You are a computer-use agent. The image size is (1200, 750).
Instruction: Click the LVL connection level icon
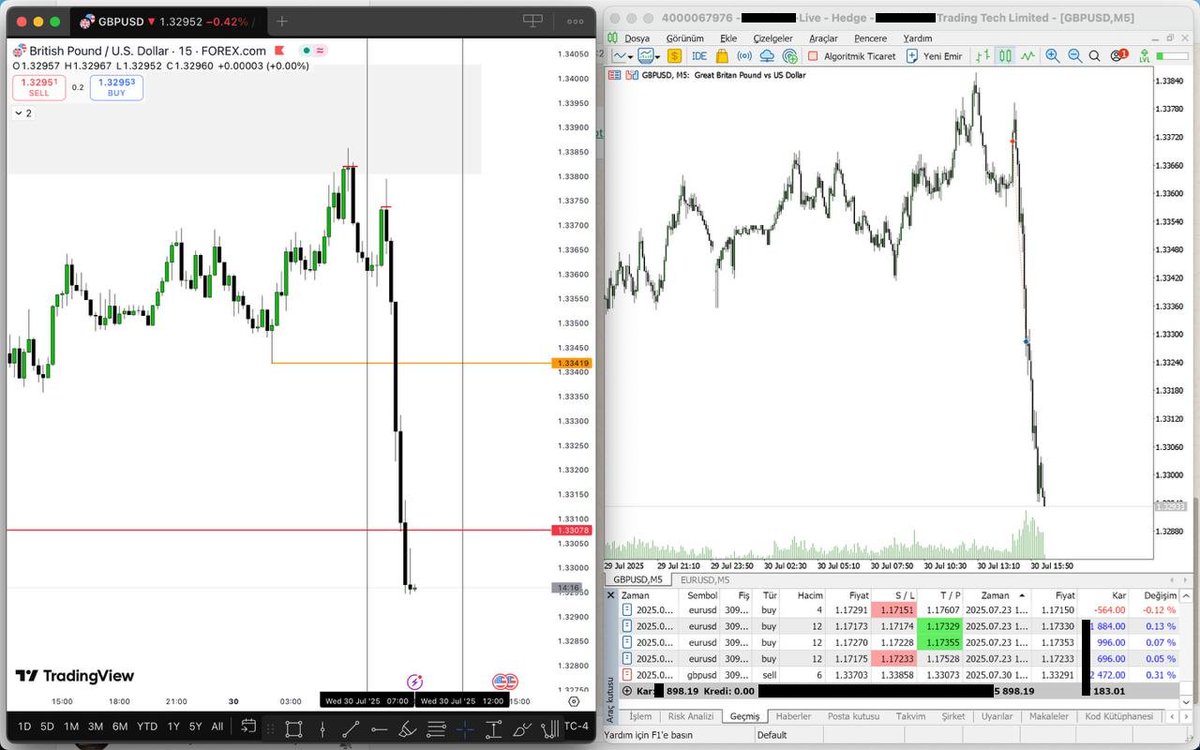pos(1144,57)
